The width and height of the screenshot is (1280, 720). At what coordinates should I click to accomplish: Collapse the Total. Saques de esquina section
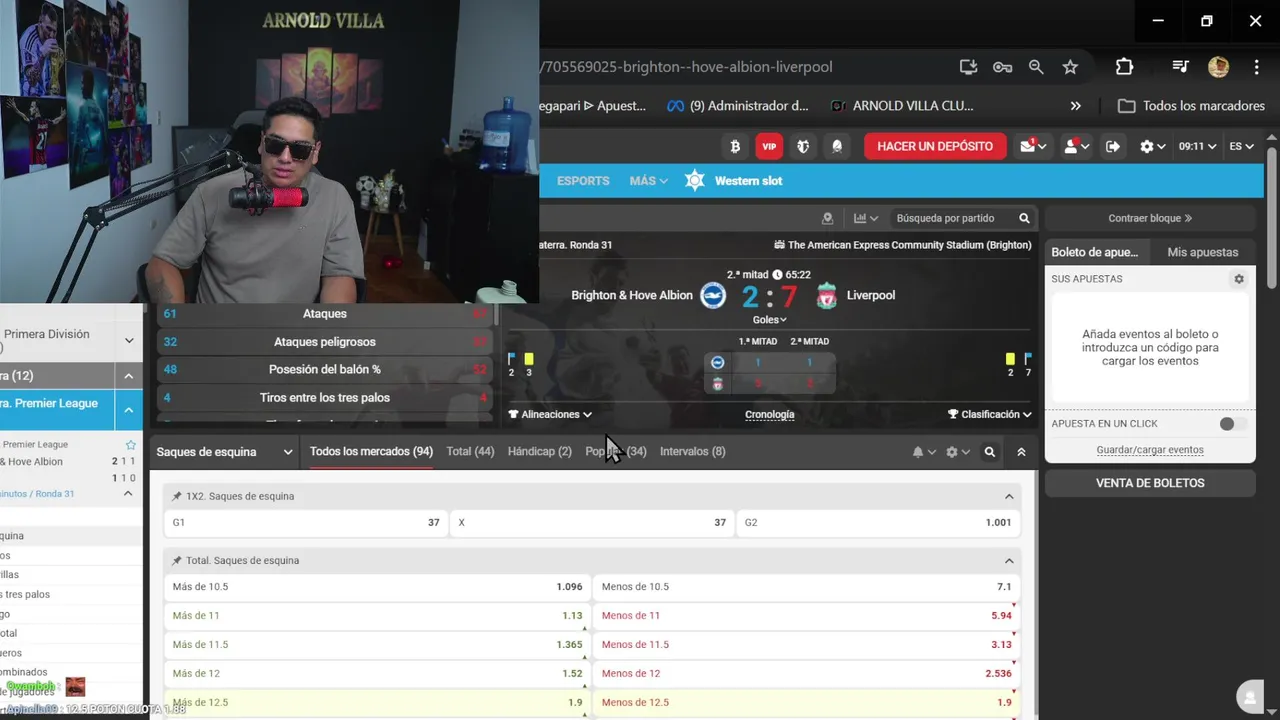[1009, 561]
